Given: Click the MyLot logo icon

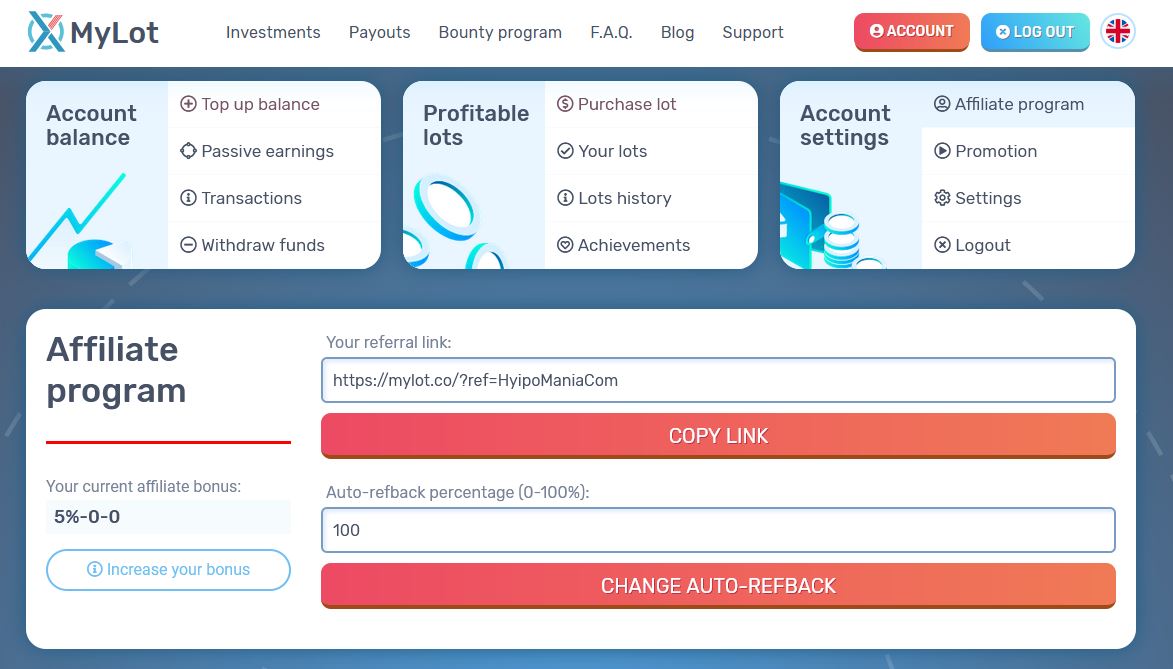Looking at the screenshot, I should [x=46, y=32].
